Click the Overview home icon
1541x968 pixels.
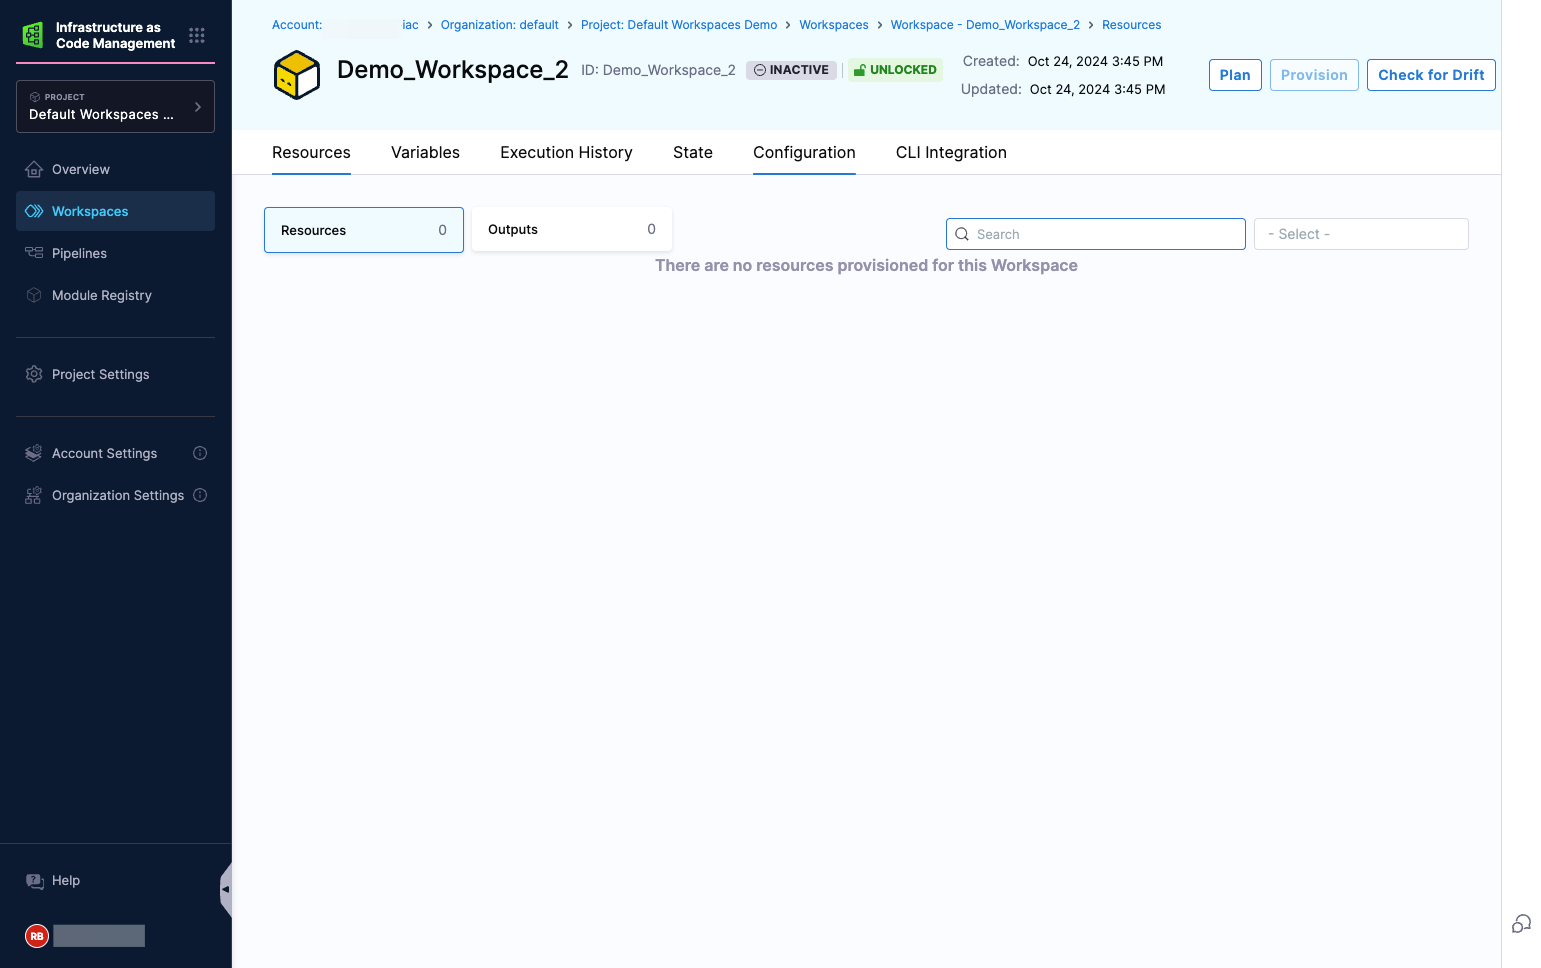click(x=34, y=169)
